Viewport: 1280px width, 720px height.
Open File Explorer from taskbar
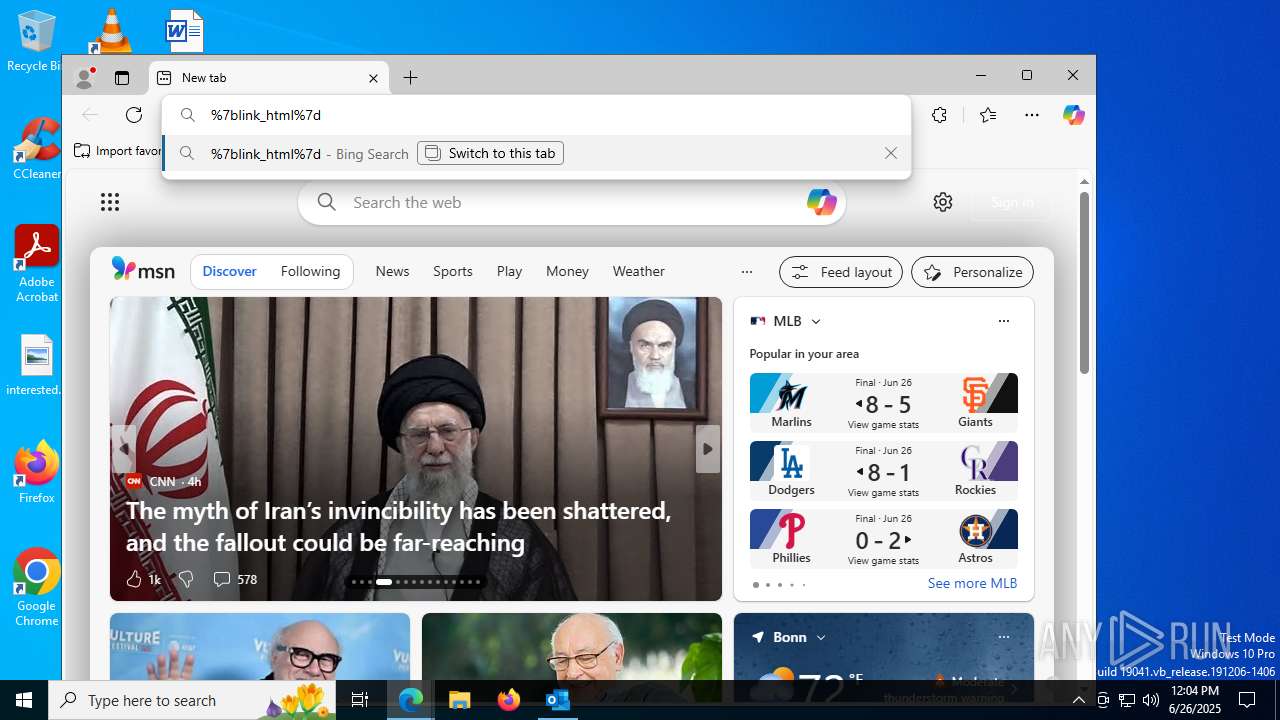459,700
